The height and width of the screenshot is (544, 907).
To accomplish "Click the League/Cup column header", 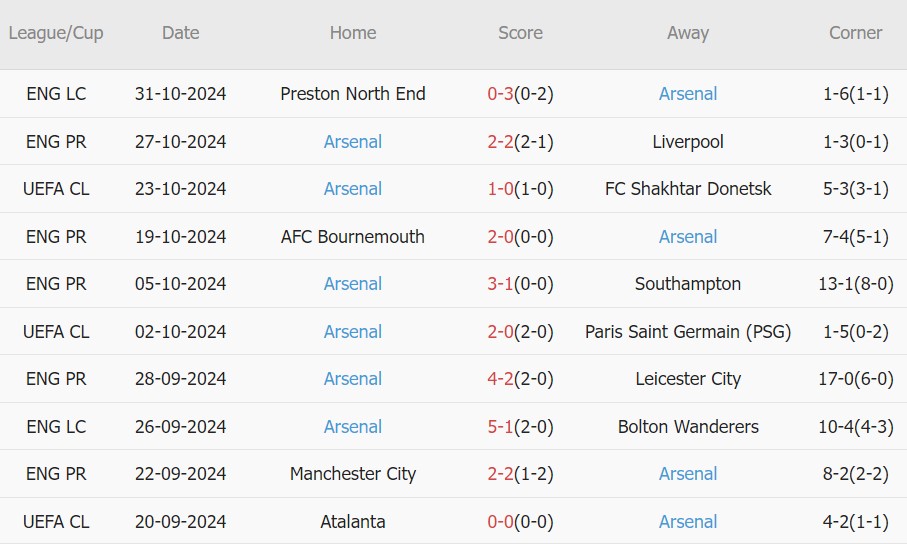I will pos(56,33).
